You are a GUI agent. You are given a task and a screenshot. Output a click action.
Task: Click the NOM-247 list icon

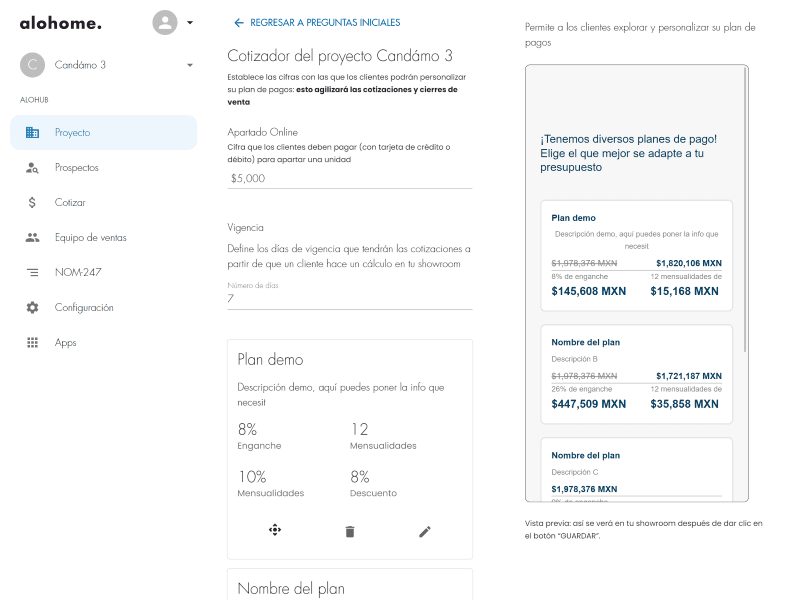32,272
